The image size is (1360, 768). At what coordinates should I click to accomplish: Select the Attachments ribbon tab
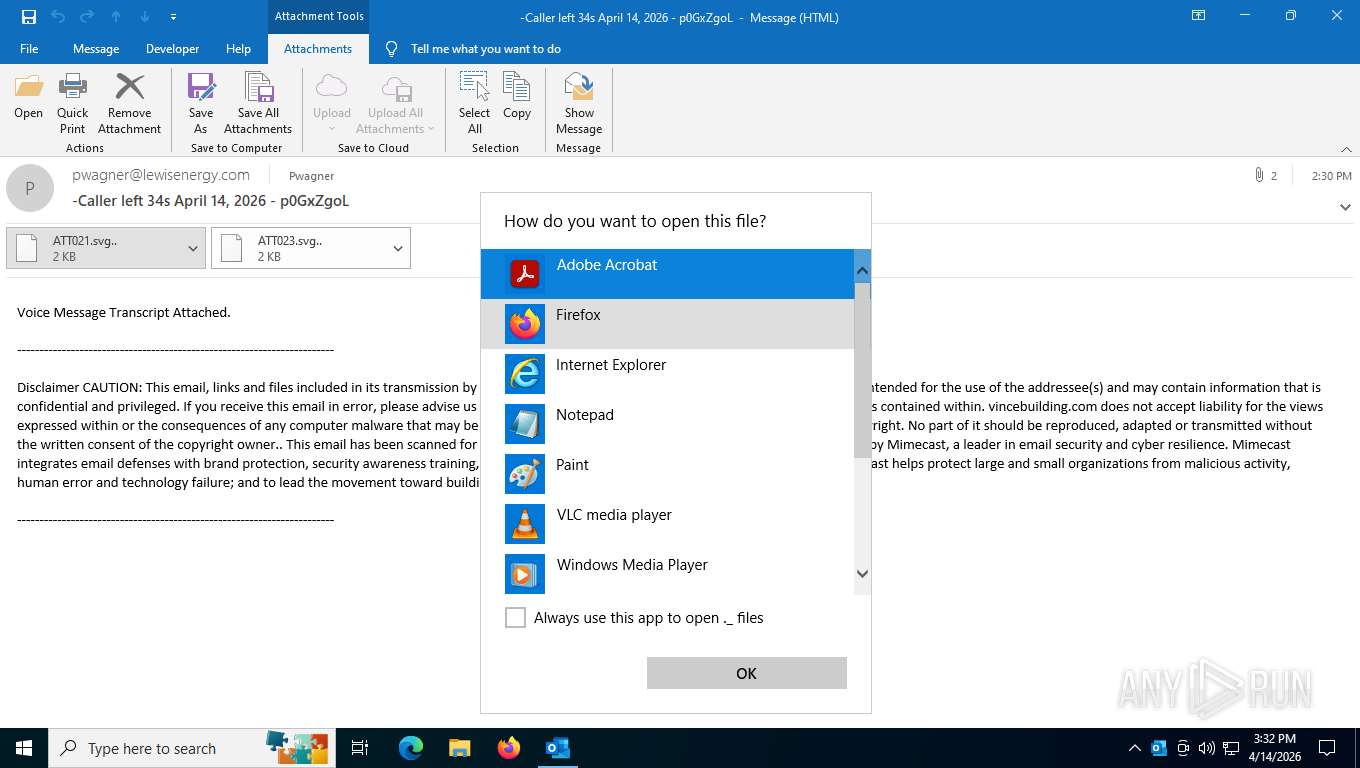coord(318,48)
